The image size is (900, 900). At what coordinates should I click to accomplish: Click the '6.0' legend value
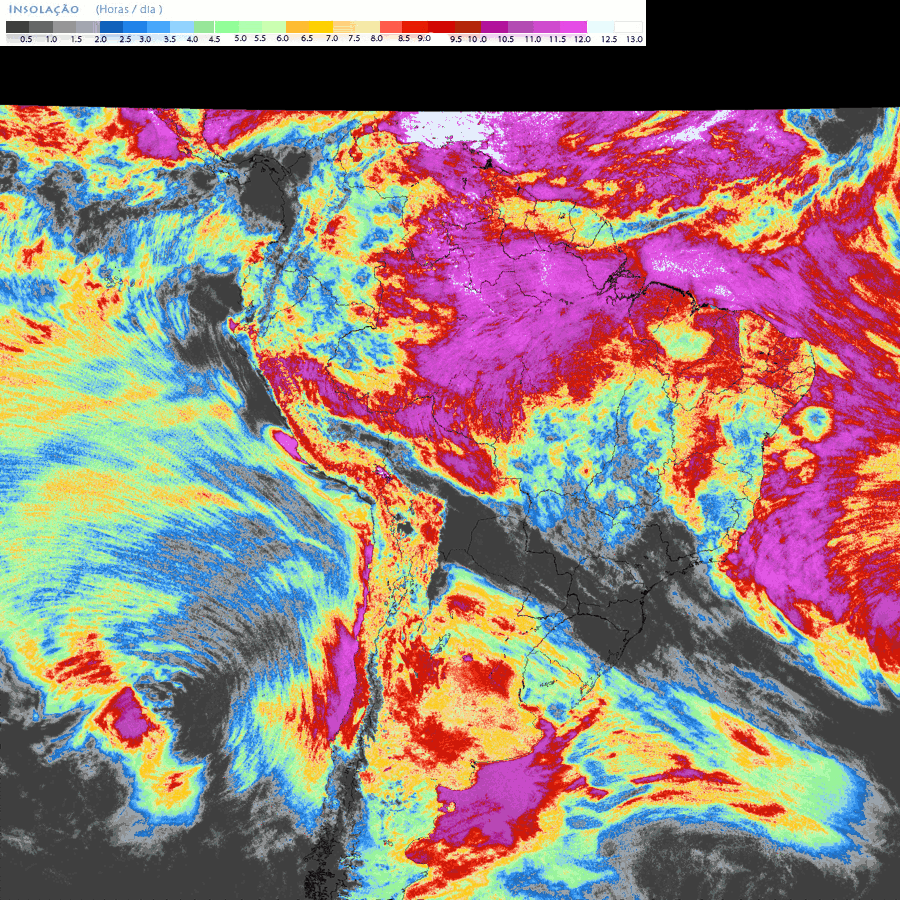(282, 38)
